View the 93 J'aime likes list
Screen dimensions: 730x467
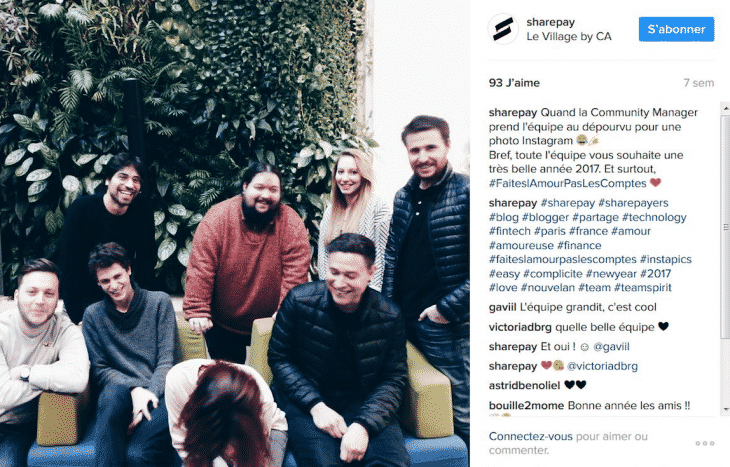tap(514, 83)
